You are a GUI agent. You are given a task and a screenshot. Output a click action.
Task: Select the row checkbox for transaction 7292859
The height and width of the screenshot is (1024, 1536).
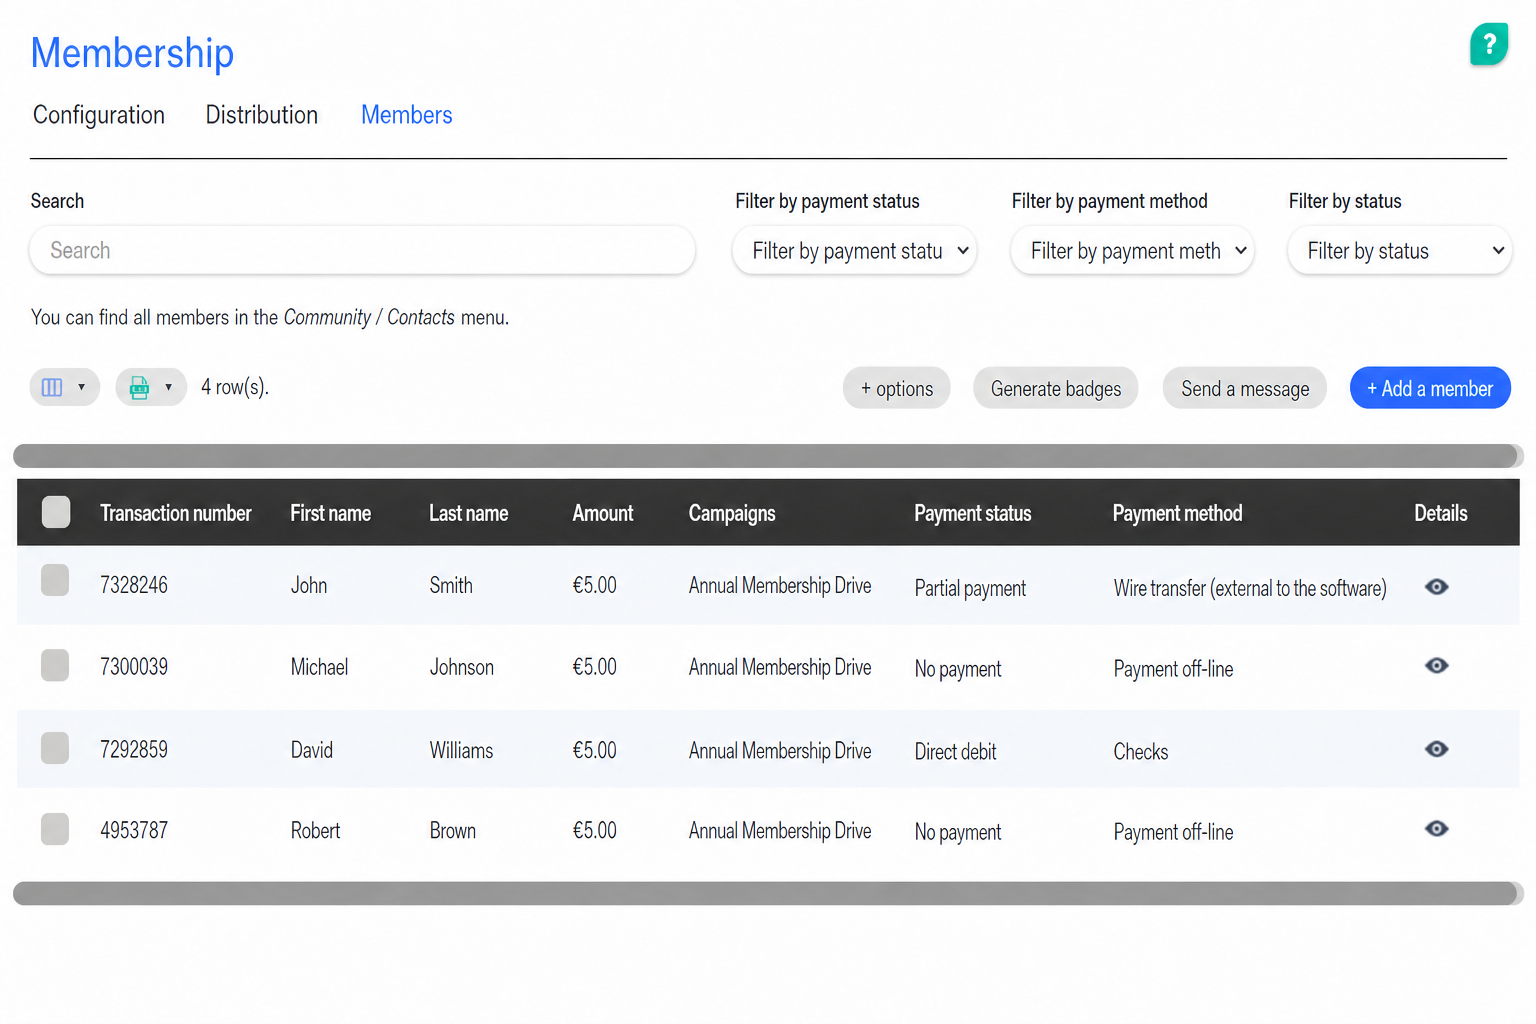55,748
